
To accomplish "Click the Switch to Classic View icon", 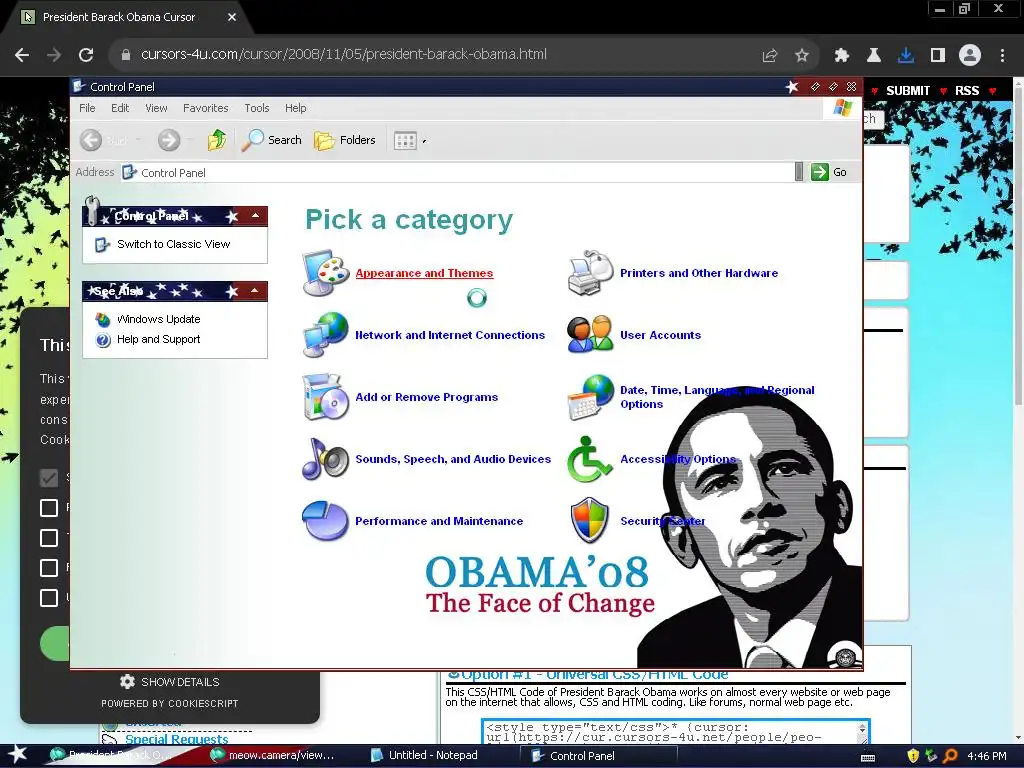I will pyautogui.click(x=103, y=244).
